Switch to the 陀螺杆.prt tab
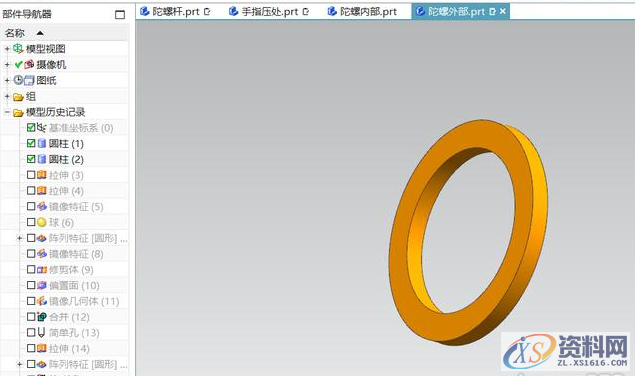The image size is (635, 376). [x=175, y=12]
